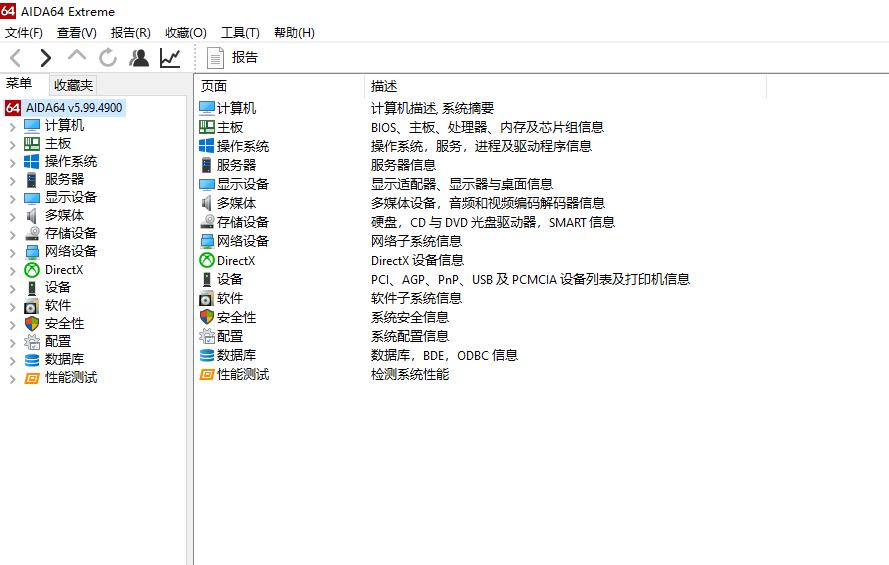This screenshot has height=565, width=889.
Task: Click the Back navigation arrow
Action: pyautogui.click(x=16, y=58)
